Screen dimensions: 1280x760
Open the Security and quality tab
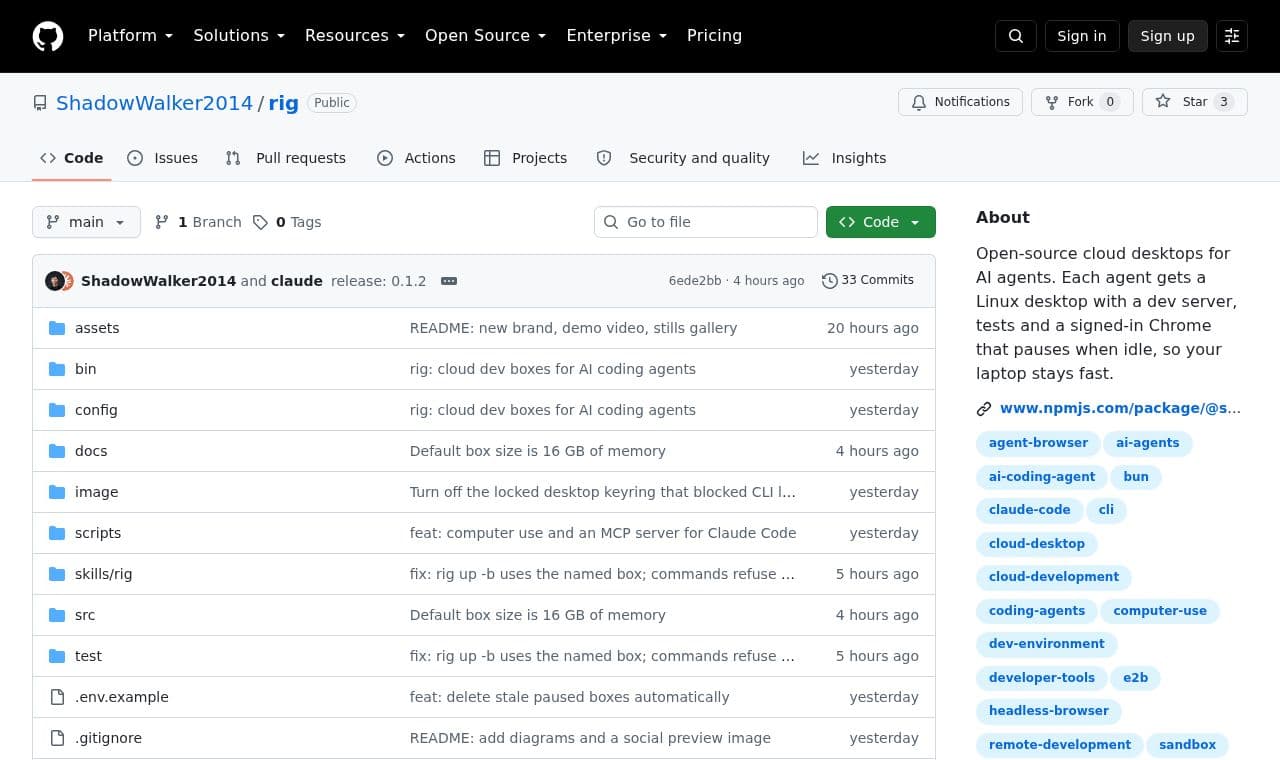684,158
